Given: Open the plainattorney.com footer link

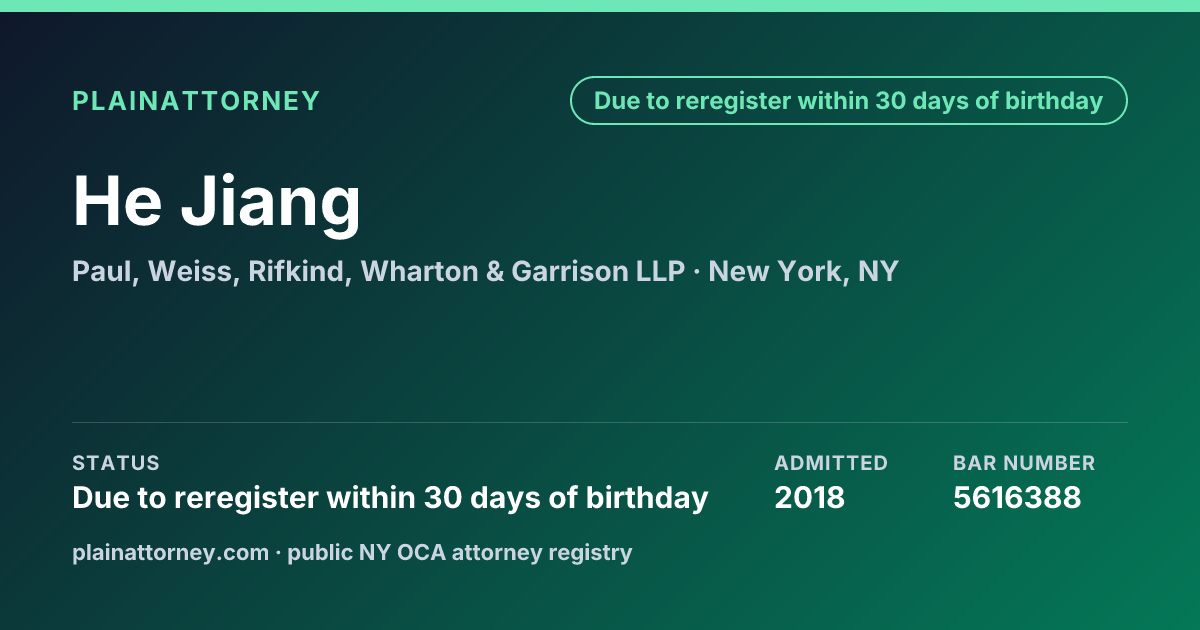Looking at the screenshot, I should coord(171,552).
